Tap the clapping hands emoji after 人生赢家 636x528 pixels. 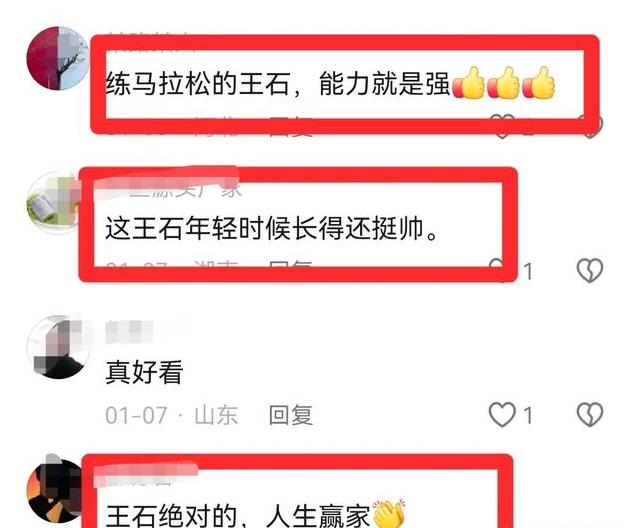(x=389, y=513)
